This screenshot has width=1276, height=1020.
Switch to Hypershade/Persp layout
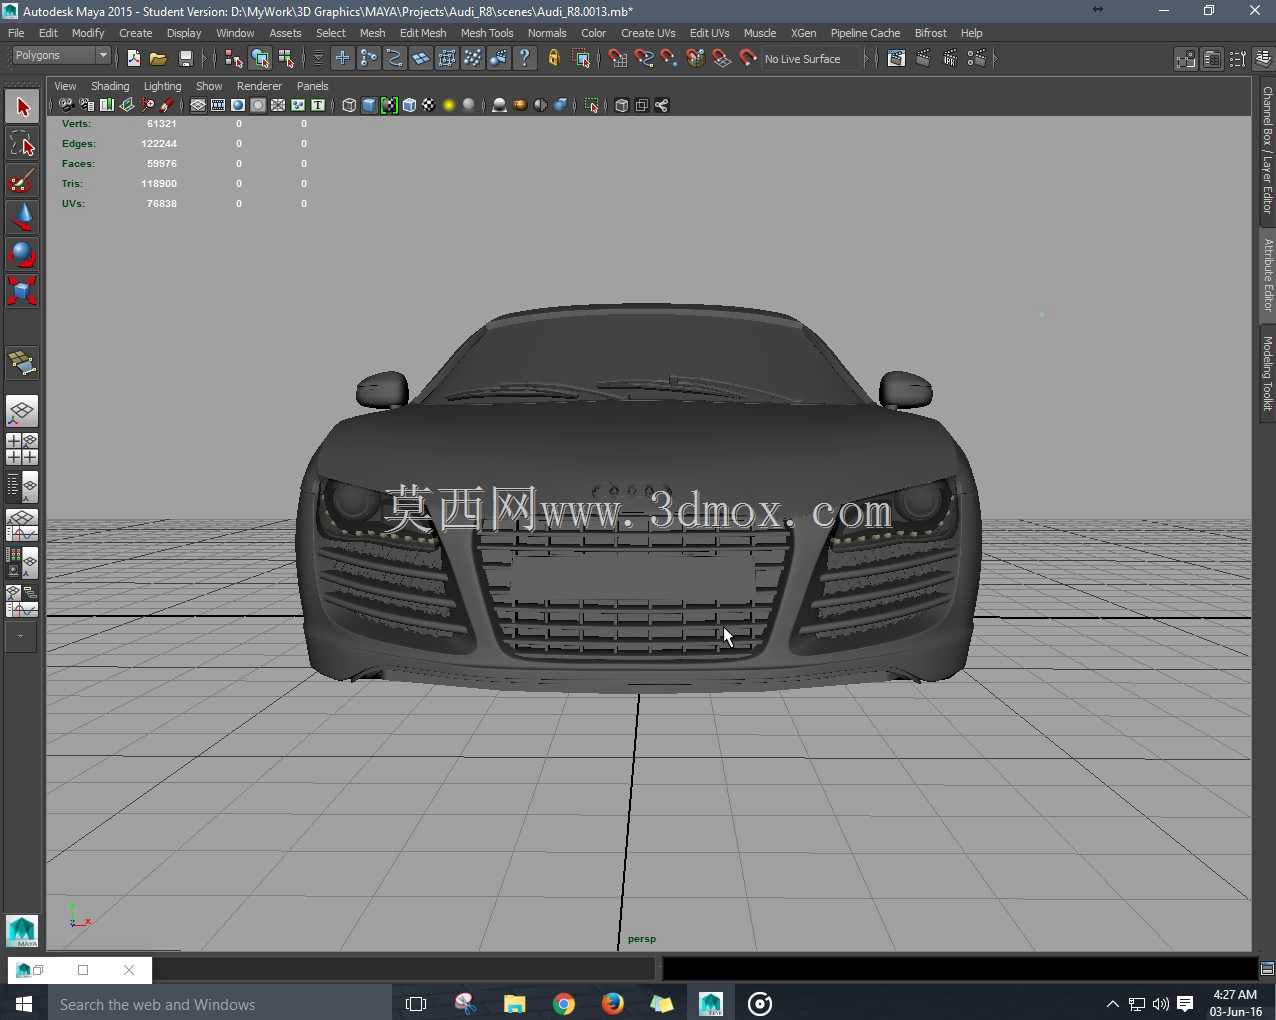(x=22, y=563)
